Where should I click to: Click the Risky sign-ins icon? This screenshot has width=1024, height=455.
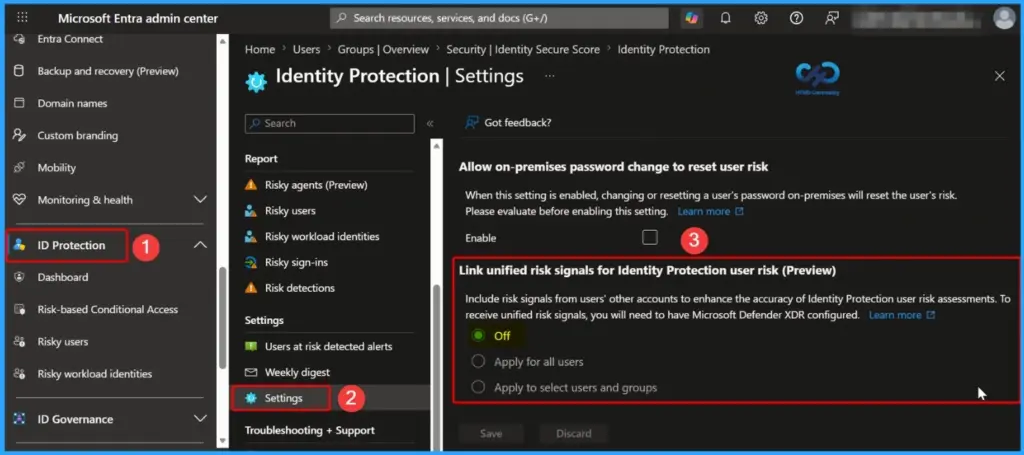coord(251,262)
